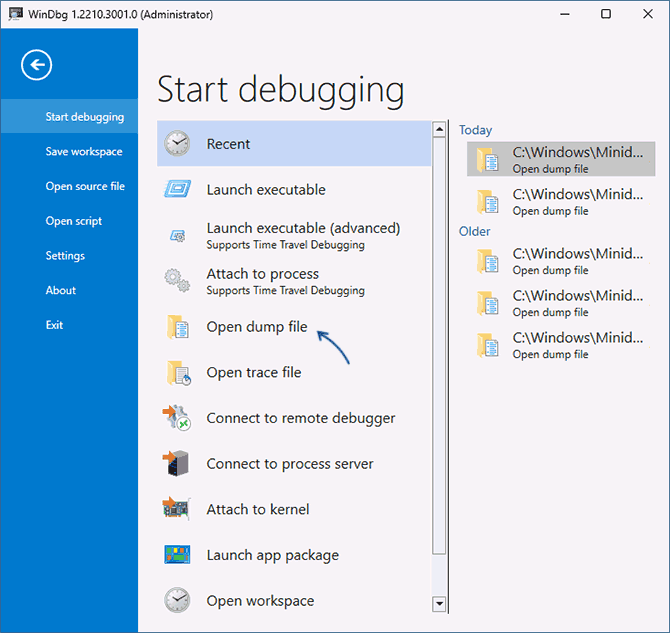
Task: Click the Launch executable window icon
Action: (x=177, y=190)
